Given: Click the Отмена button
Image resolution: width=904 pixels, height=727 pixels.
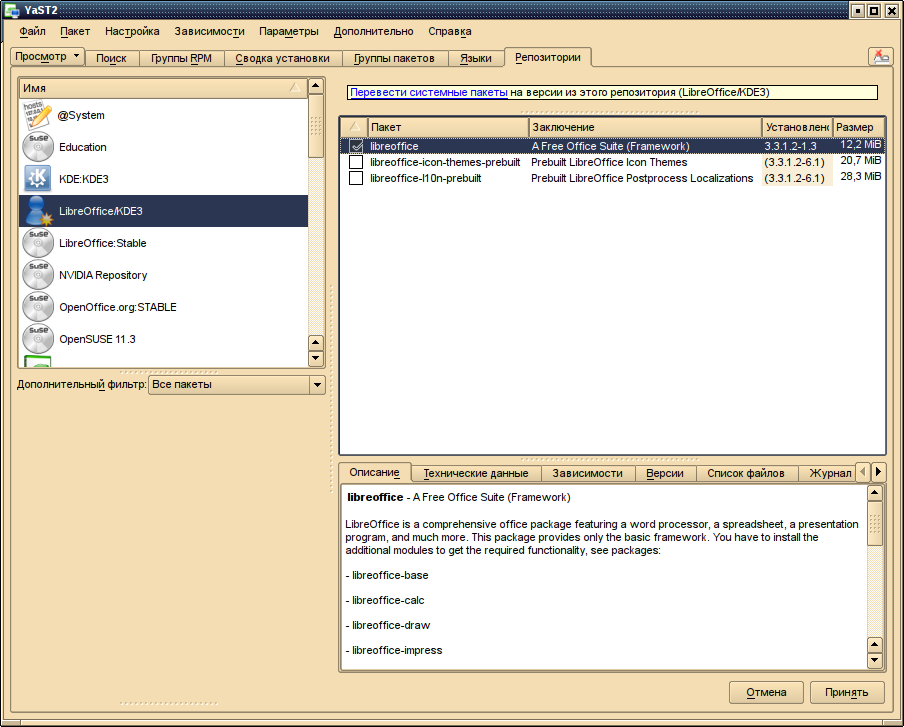Looking at the screenshot, I should 766,692.
